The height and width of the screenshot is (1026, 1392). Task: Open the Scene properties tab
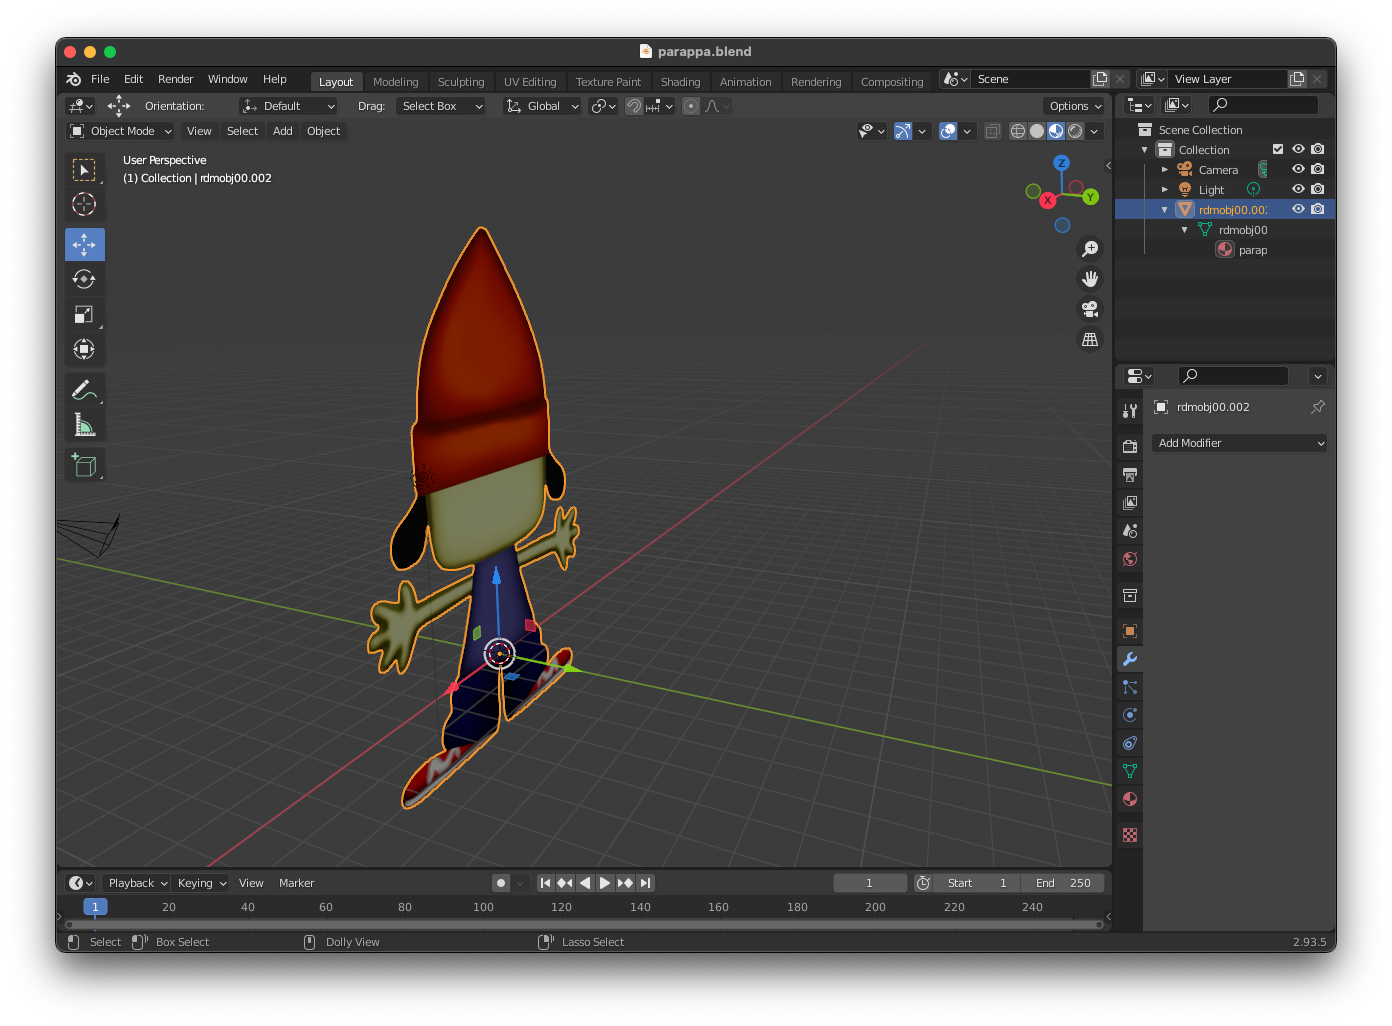click(1130, 530)
